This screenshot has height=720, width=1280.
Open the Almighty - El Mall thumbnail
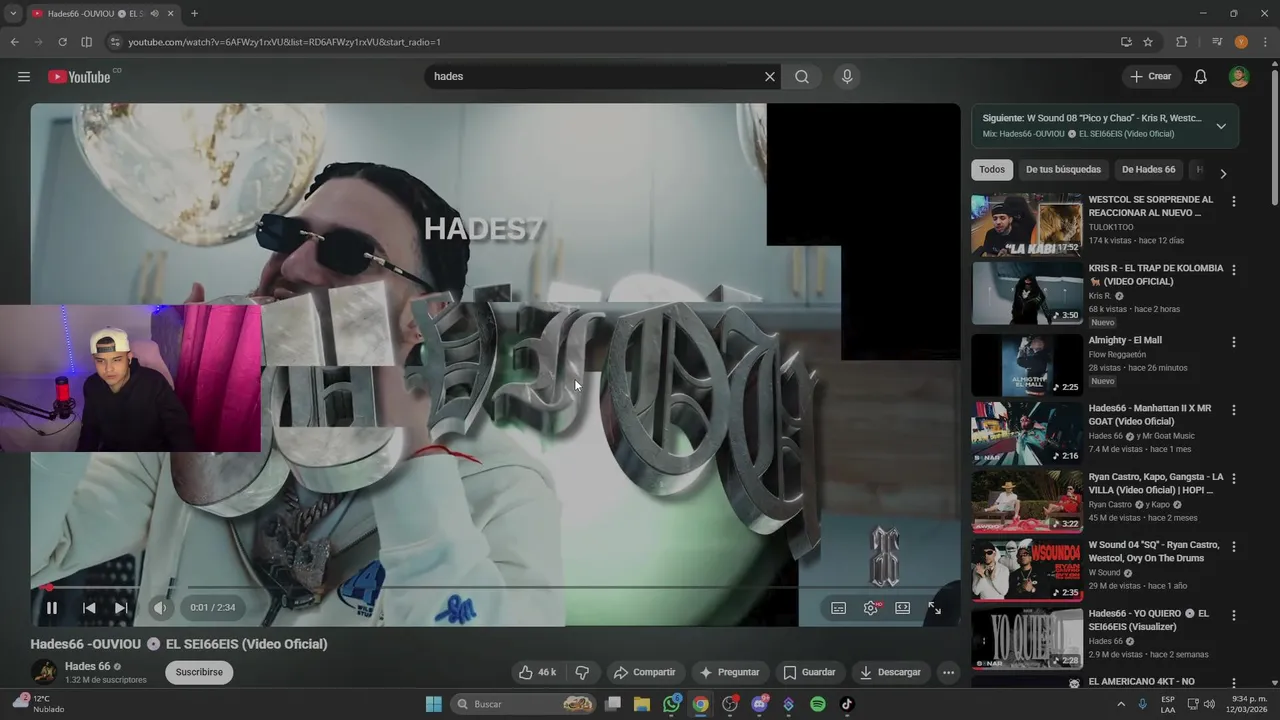(x=1027, y=365)
